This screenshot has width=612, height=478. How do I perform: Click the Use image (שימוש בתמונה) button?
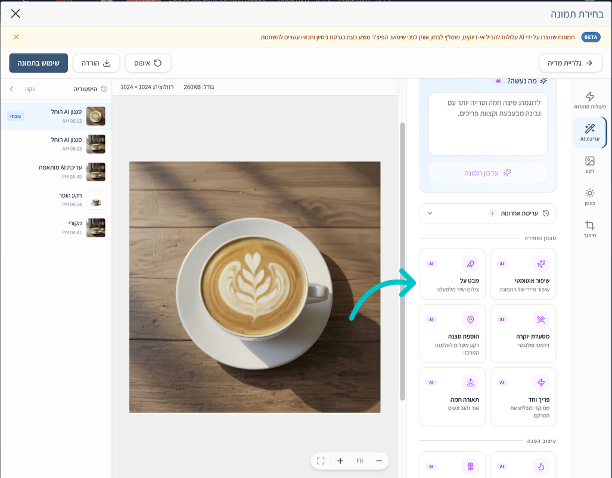pos(38,63)
